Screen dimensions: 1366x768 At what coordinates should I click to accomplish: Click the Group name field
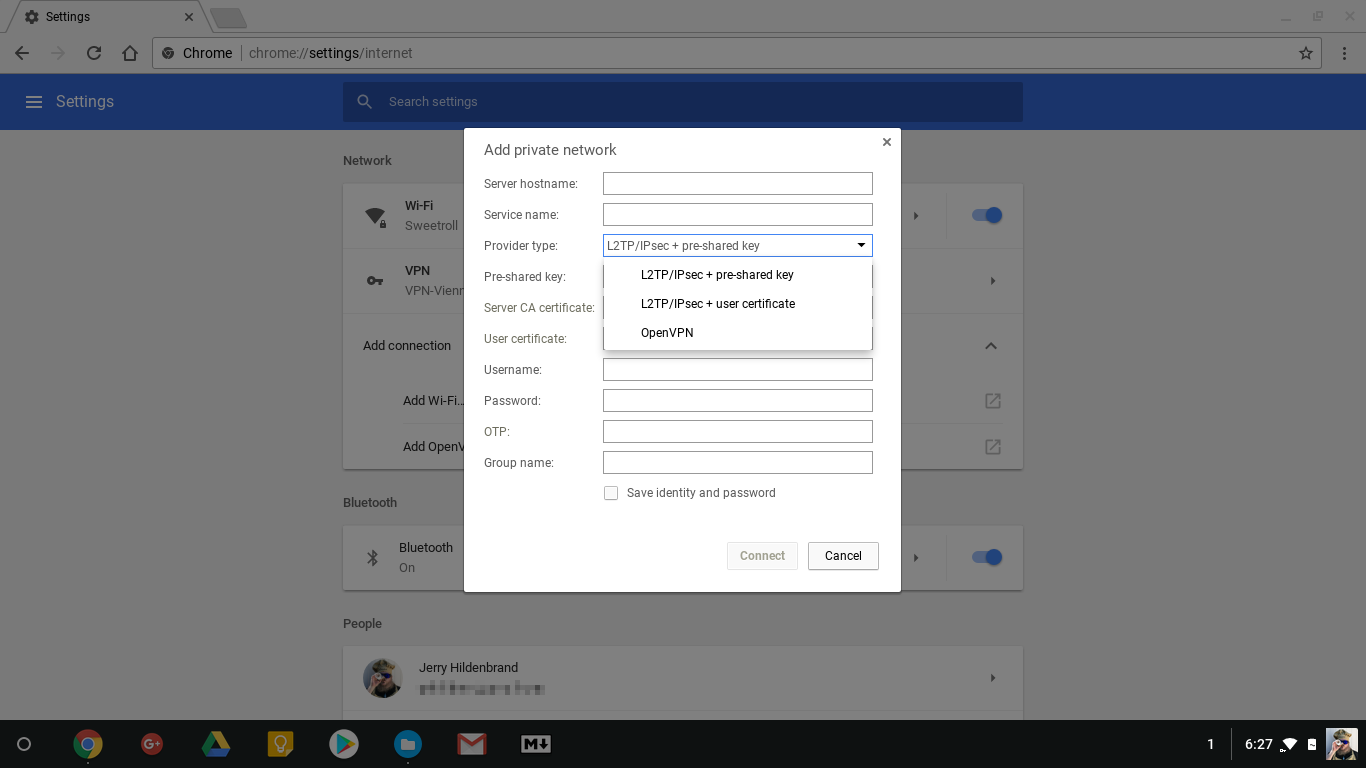click(x=738, y=463)
